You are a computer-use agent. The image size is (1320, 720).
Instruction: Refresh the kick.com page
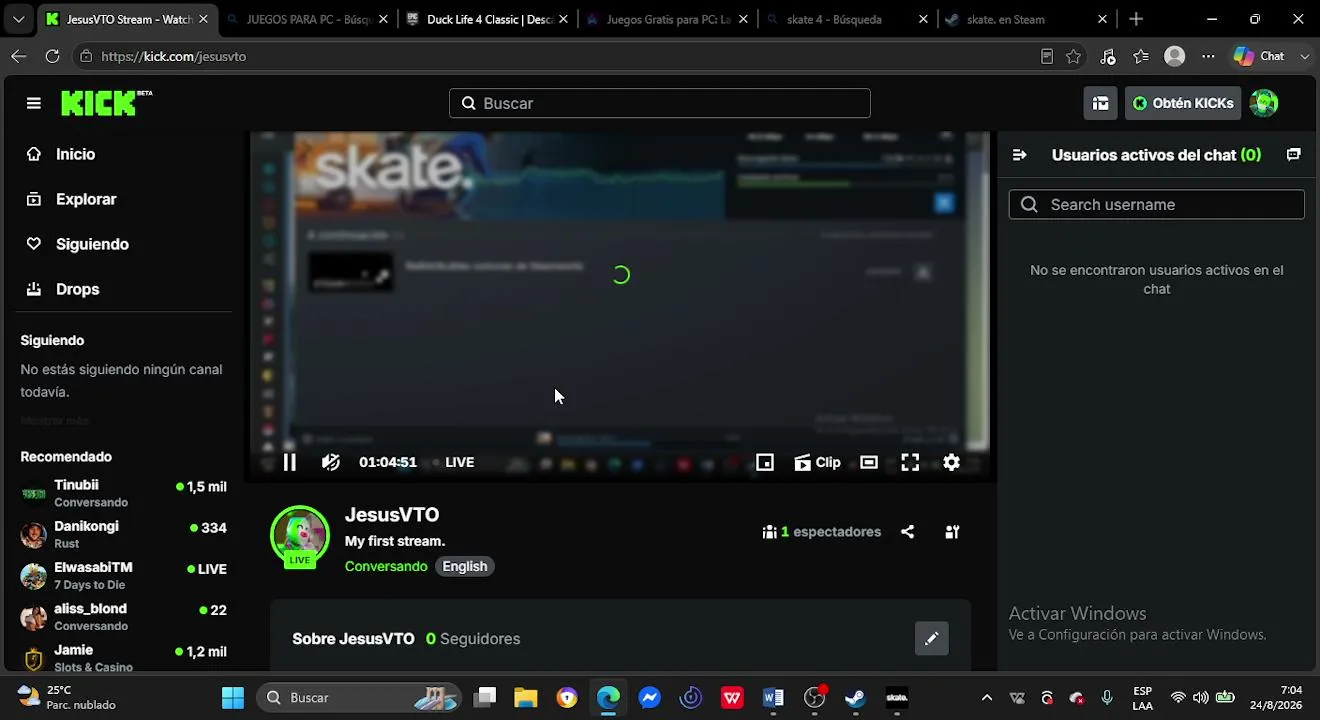pos(52,56)
